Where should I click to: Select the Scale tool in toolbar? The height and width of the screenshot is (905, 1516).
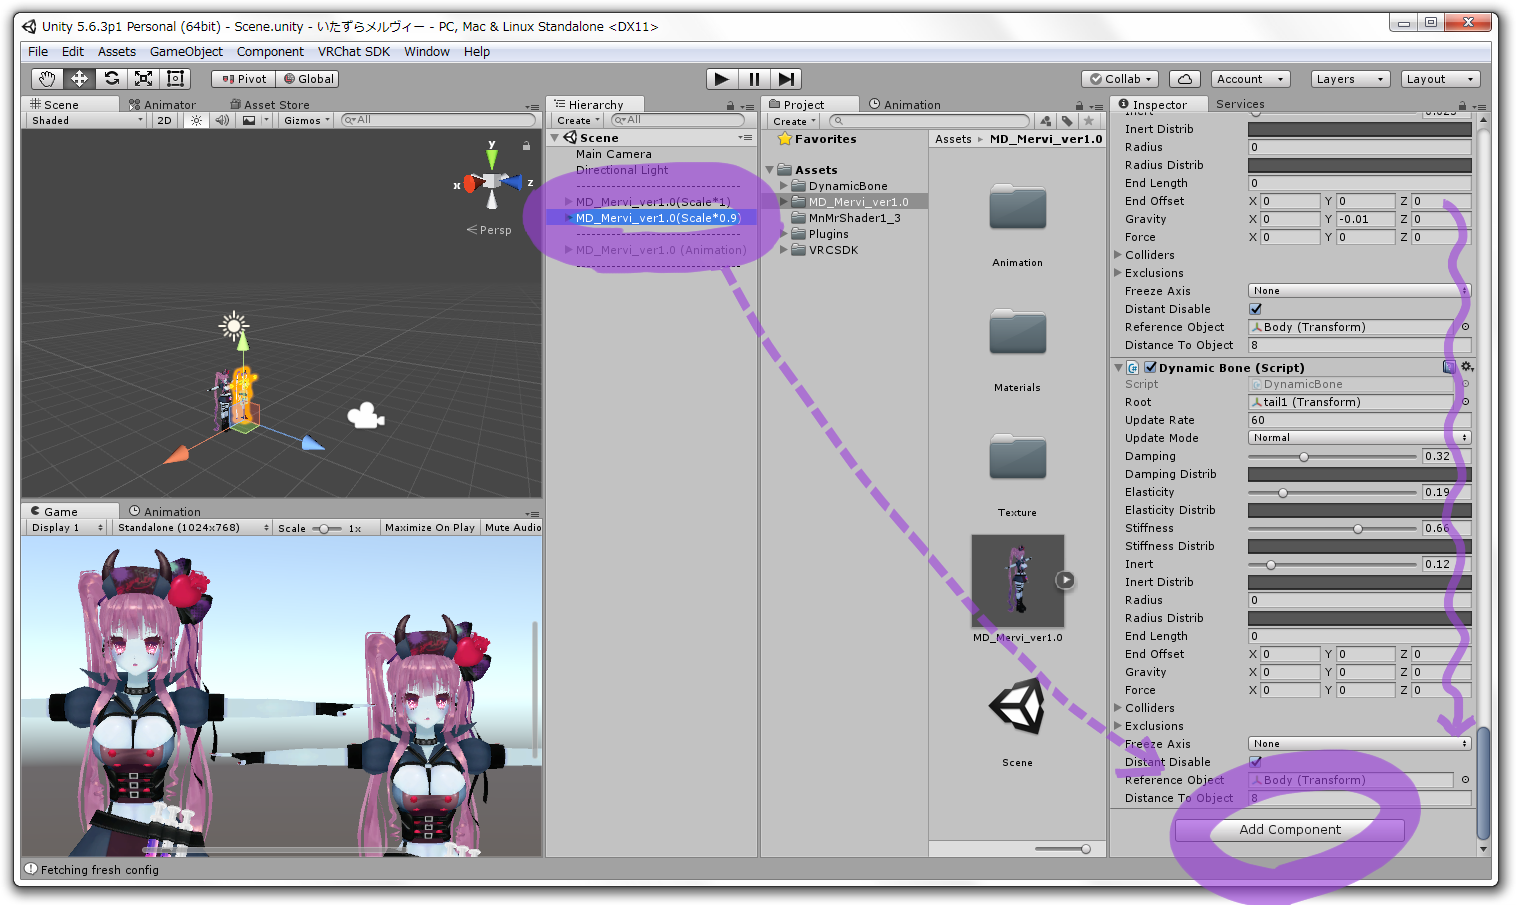tap(143, 79)
